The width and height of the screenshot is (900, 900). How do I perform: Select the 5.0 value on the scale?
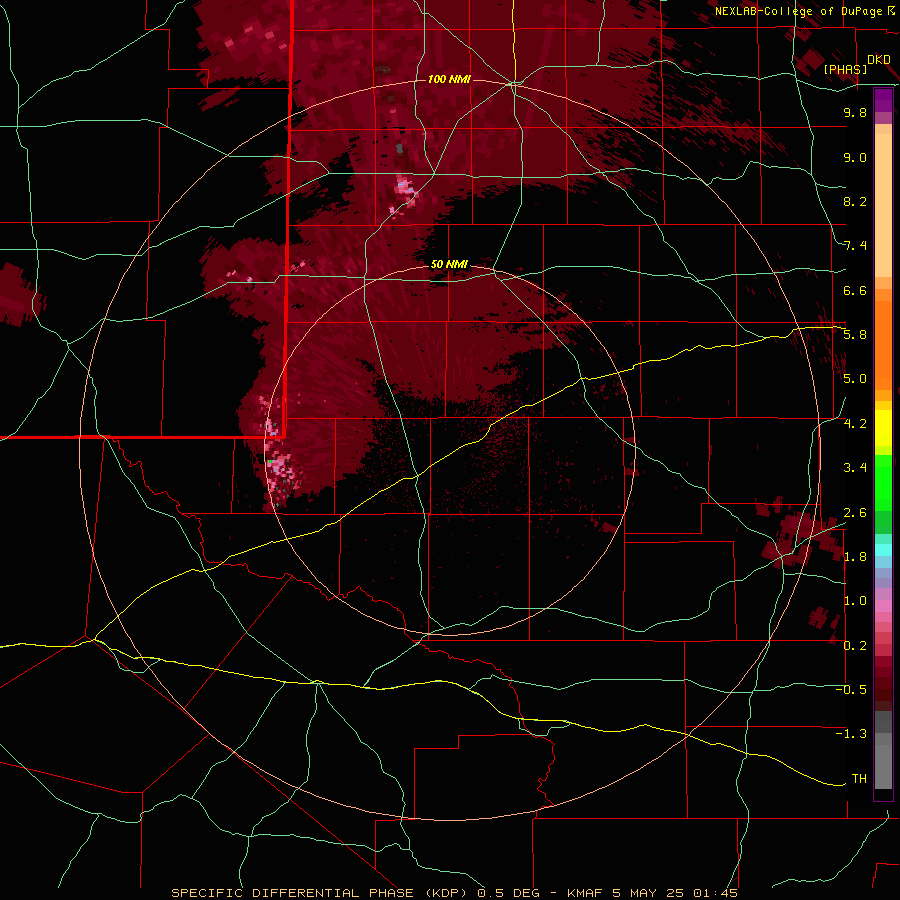tap(855, 379)
